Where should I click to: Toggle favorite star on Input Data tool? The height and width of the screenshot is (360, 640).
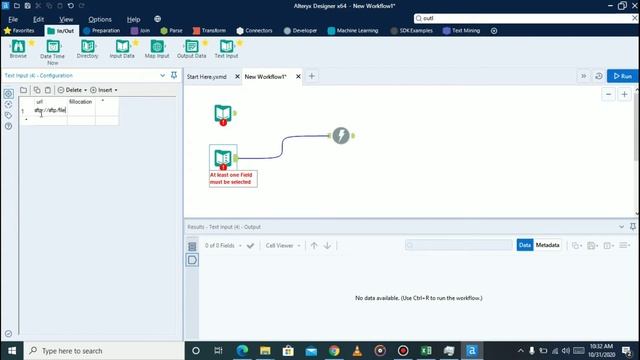pos(136,42)
